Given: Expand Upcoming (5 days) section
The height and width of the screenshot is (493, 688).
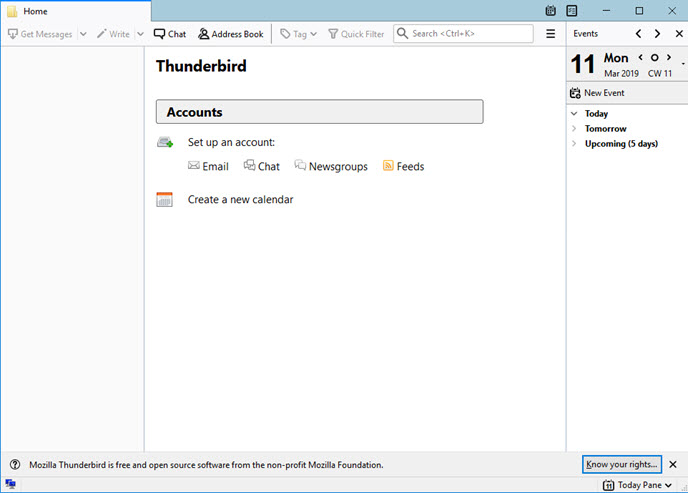Looking at the screenshot, I should [x=574, y=143].
